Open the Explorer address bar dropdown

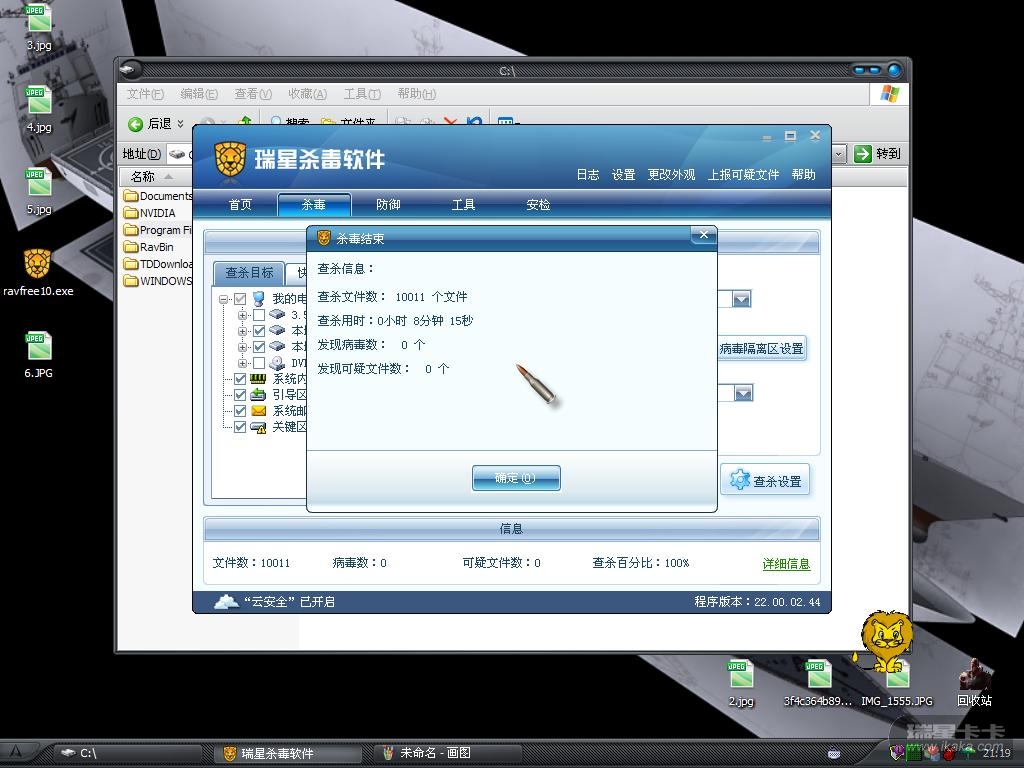(x=839, y=154)
